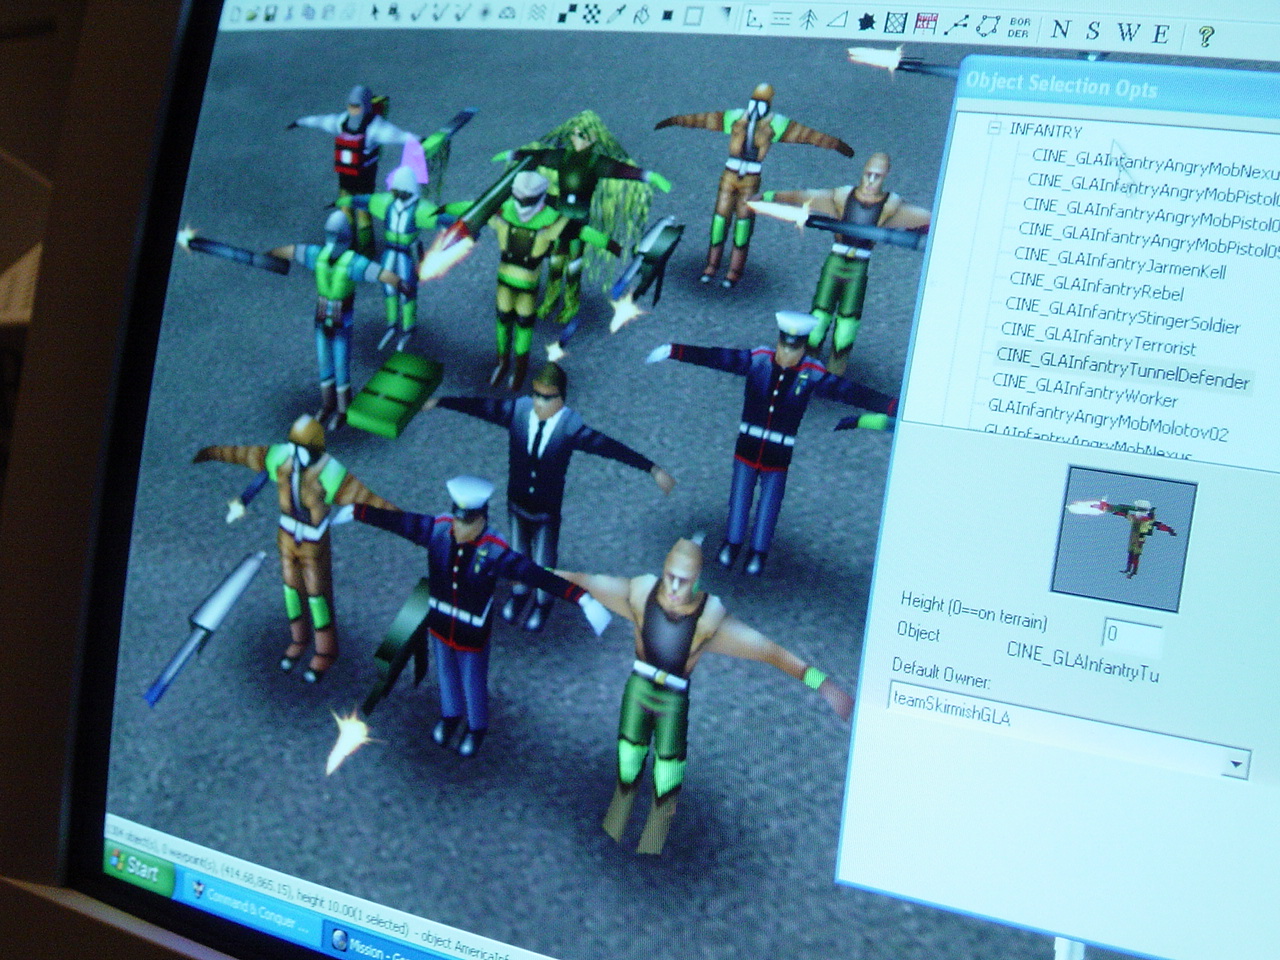This screenshot has width=1280, height=960.
Task: Click the 'Default Owner:' label
Action: (x=941, y=673)
